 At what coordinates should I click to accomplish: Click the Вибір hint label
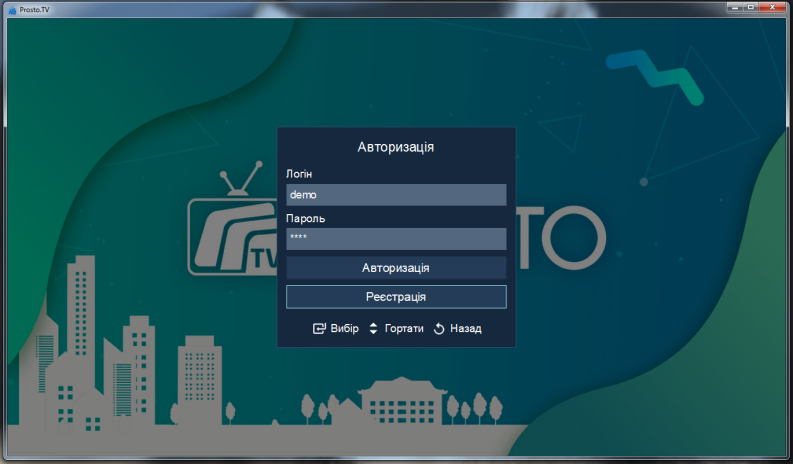pyautogui.click(x=344, y=328)
